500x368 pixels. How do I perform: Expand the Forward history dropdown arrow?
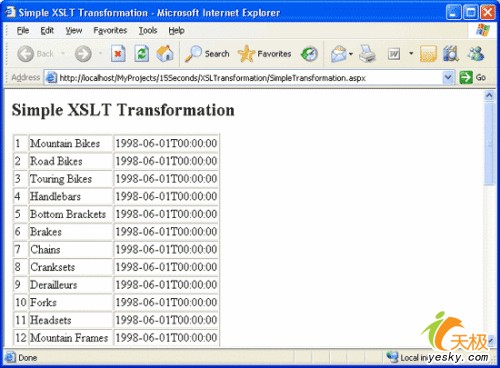pyautogui.click(x=100, y=53)
